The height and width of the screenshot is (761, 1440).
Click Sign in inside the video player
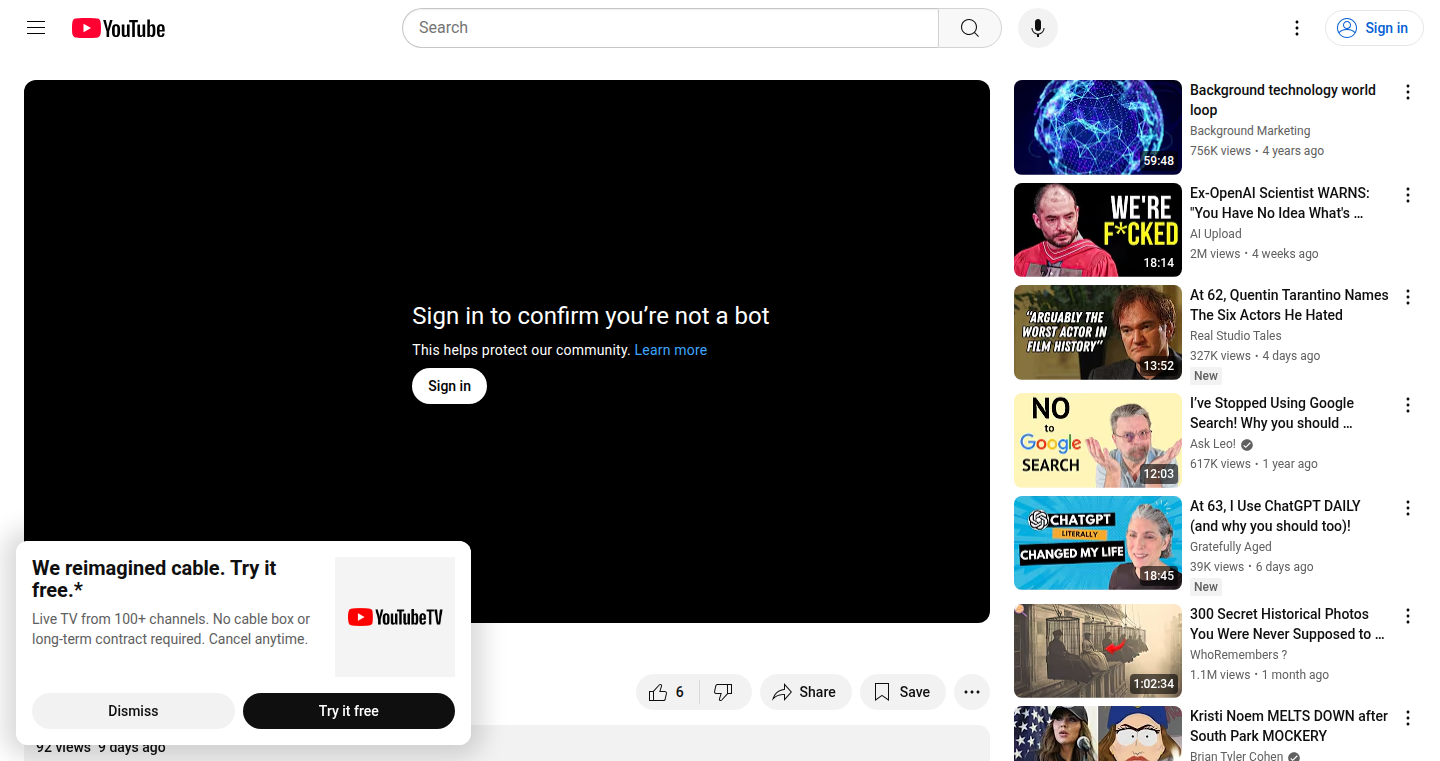[449, 386]
